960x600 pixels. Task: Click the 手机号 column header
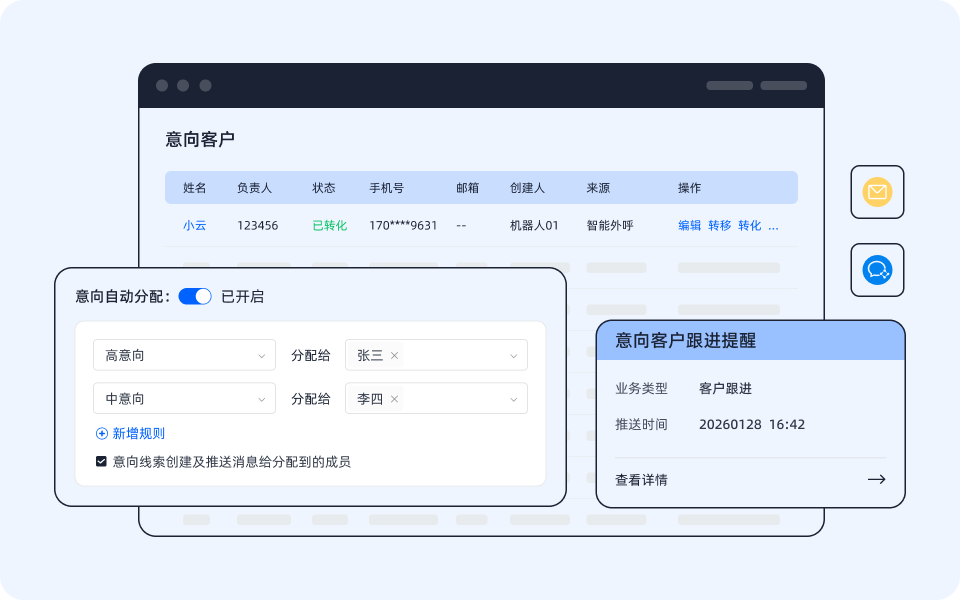coord(388,187)
